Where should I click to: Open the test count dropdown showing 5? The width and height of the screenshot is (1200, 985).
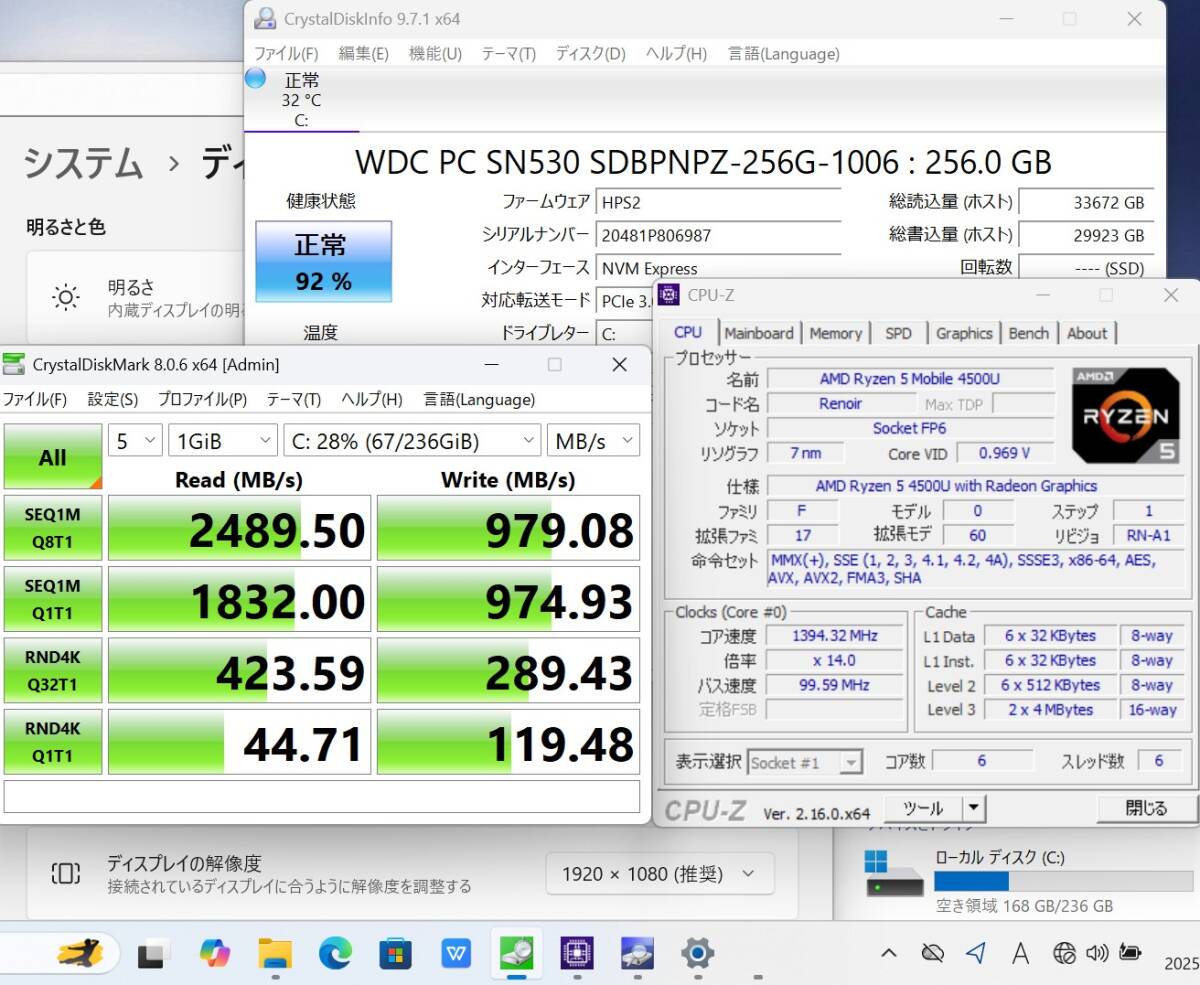pos(135,440)
